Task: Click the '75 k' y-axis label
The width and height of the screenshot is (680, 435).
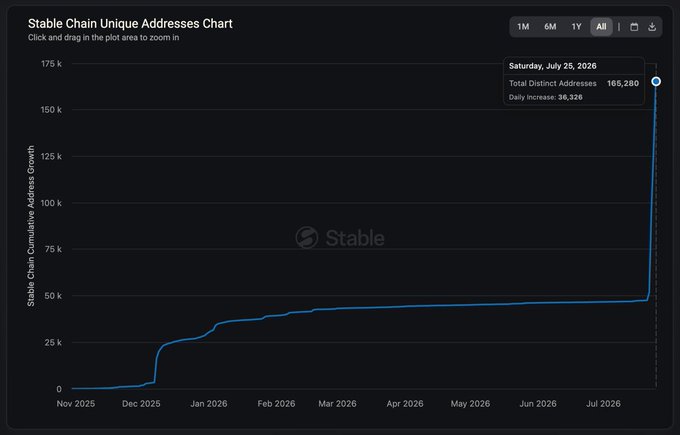Action: coord(53,249)
